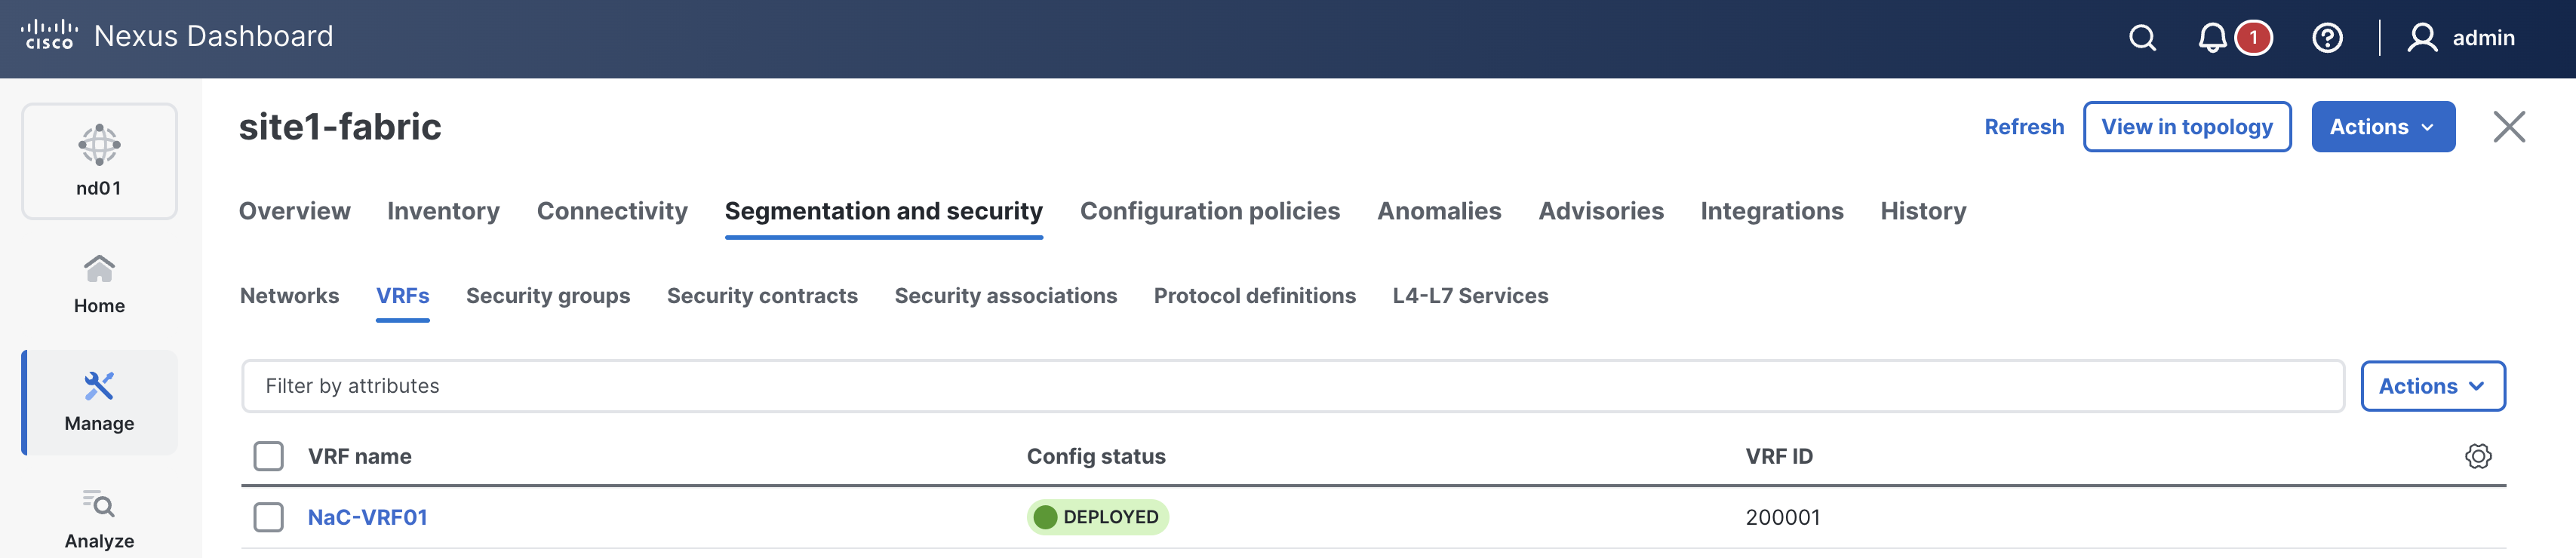Open the NaC-VRF01 VRF link
Image resolution: width=2576 pixels, height=558 pixels.
(367, 517)
